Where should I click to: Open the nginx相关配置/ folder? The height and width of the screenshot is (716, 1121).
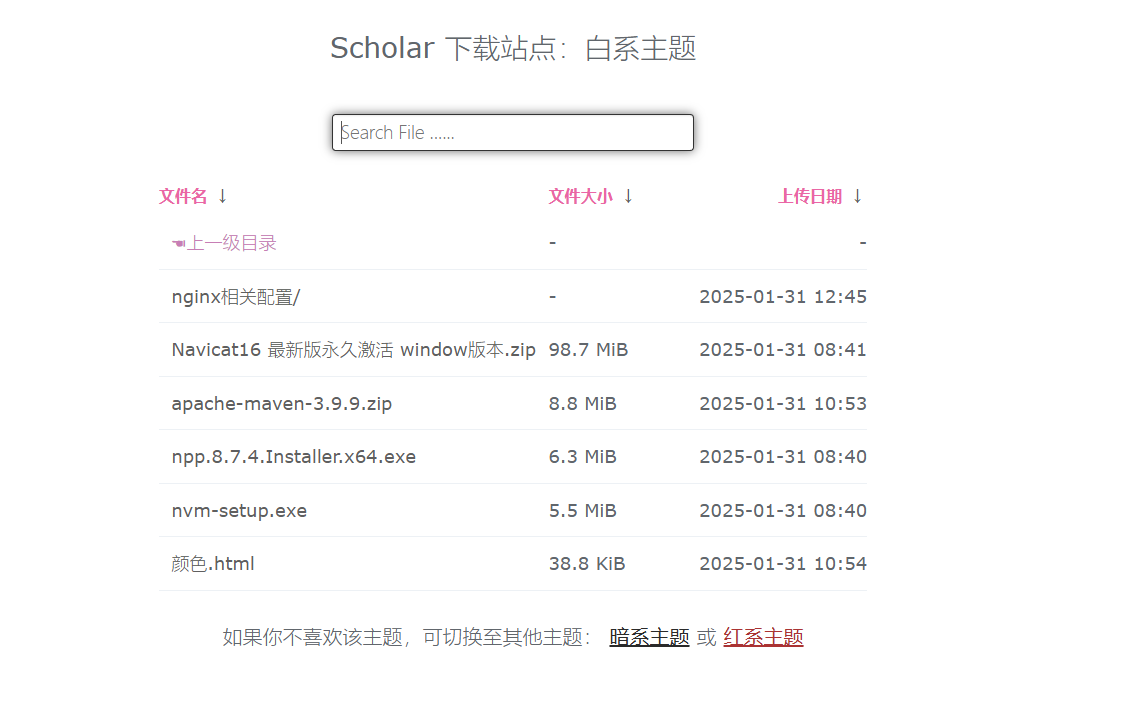(x=236, y=297)
